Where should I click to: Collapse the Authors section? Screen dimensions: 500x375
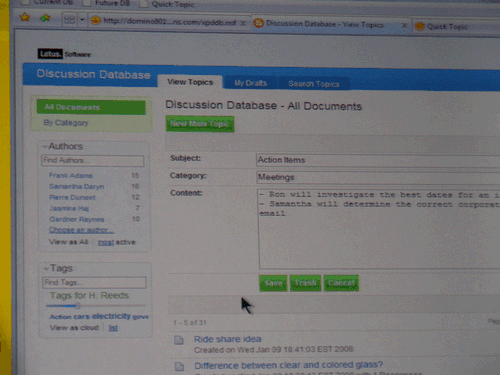(44, 146)
